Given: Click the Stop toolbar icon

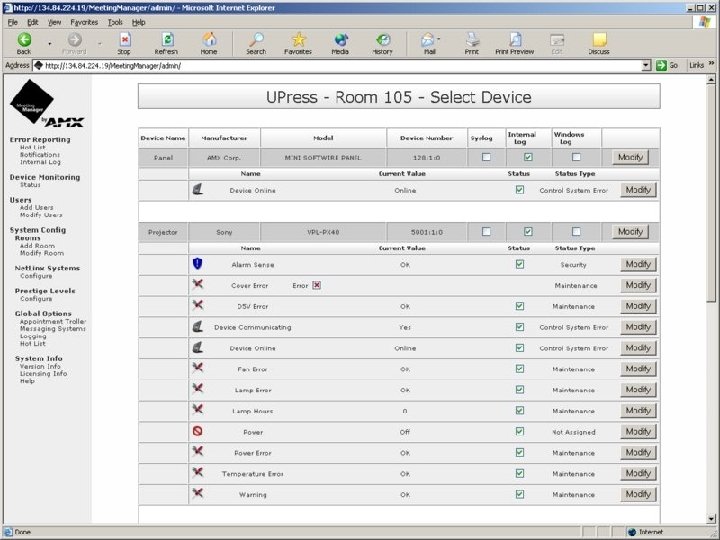Looking at the screenshot, I should tap(124, 44).
